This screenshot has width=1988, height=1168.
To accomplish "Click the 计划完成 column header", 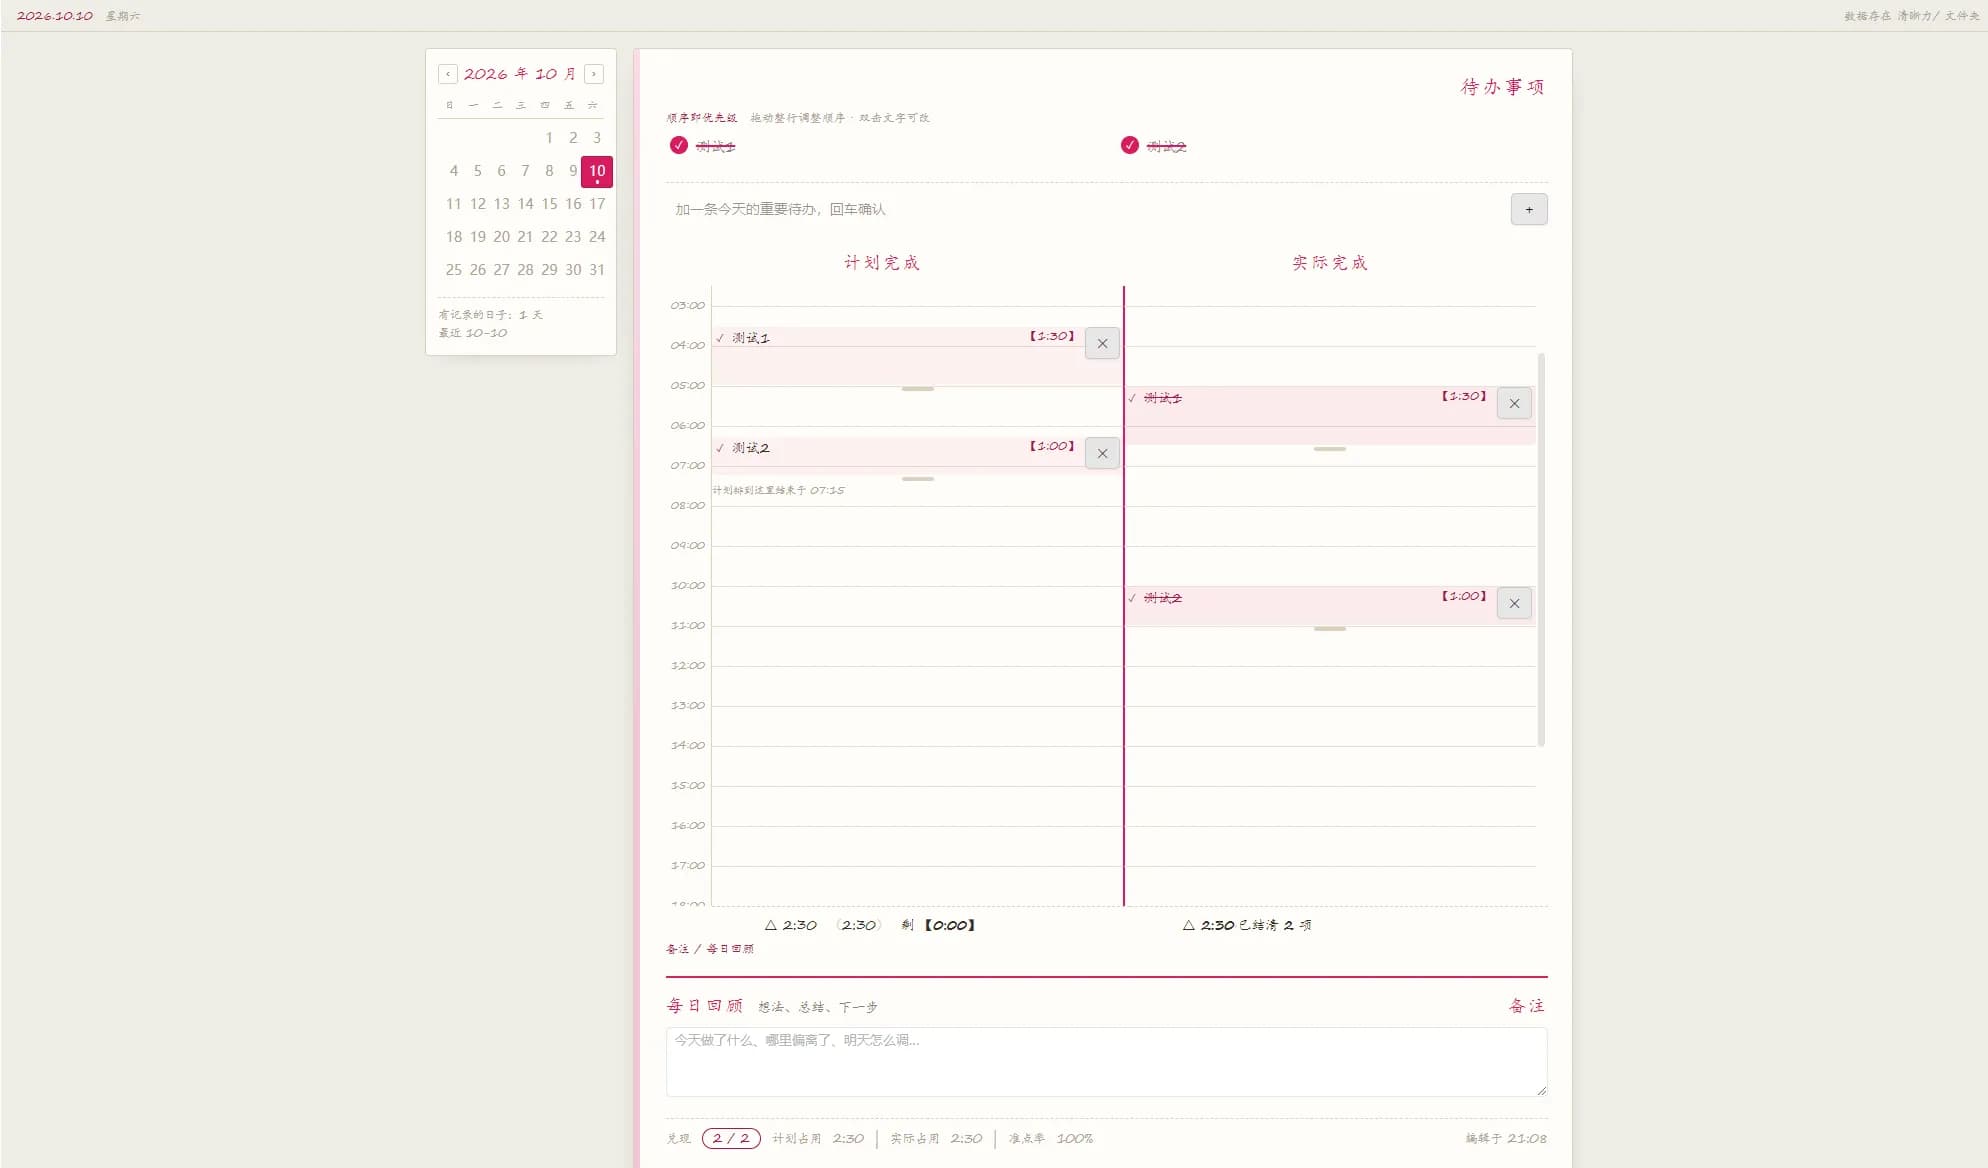I will pyautogui.click(x=881, y=263).
